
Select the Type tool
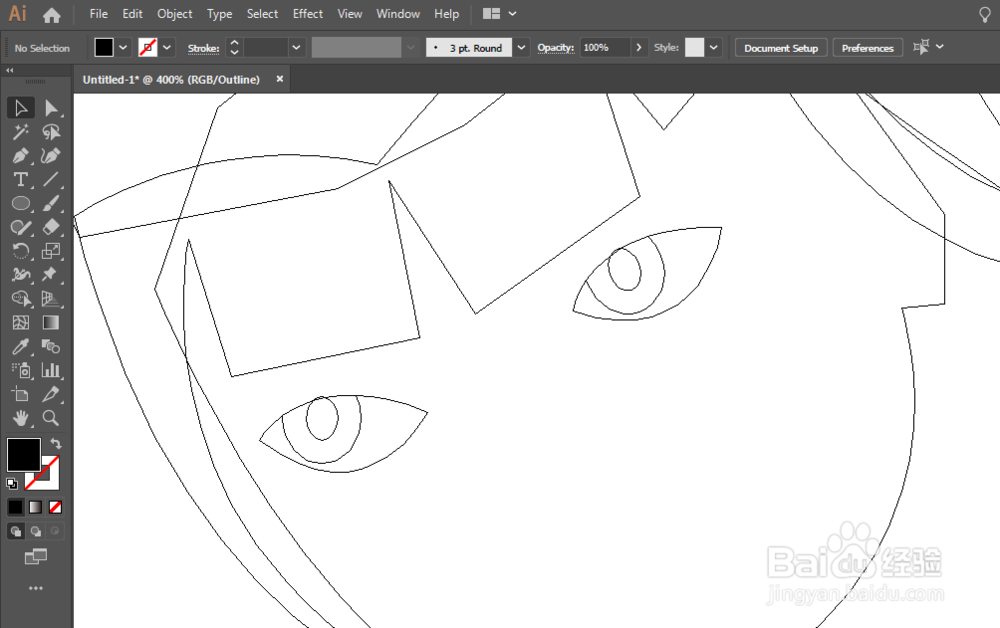[20, 180]
